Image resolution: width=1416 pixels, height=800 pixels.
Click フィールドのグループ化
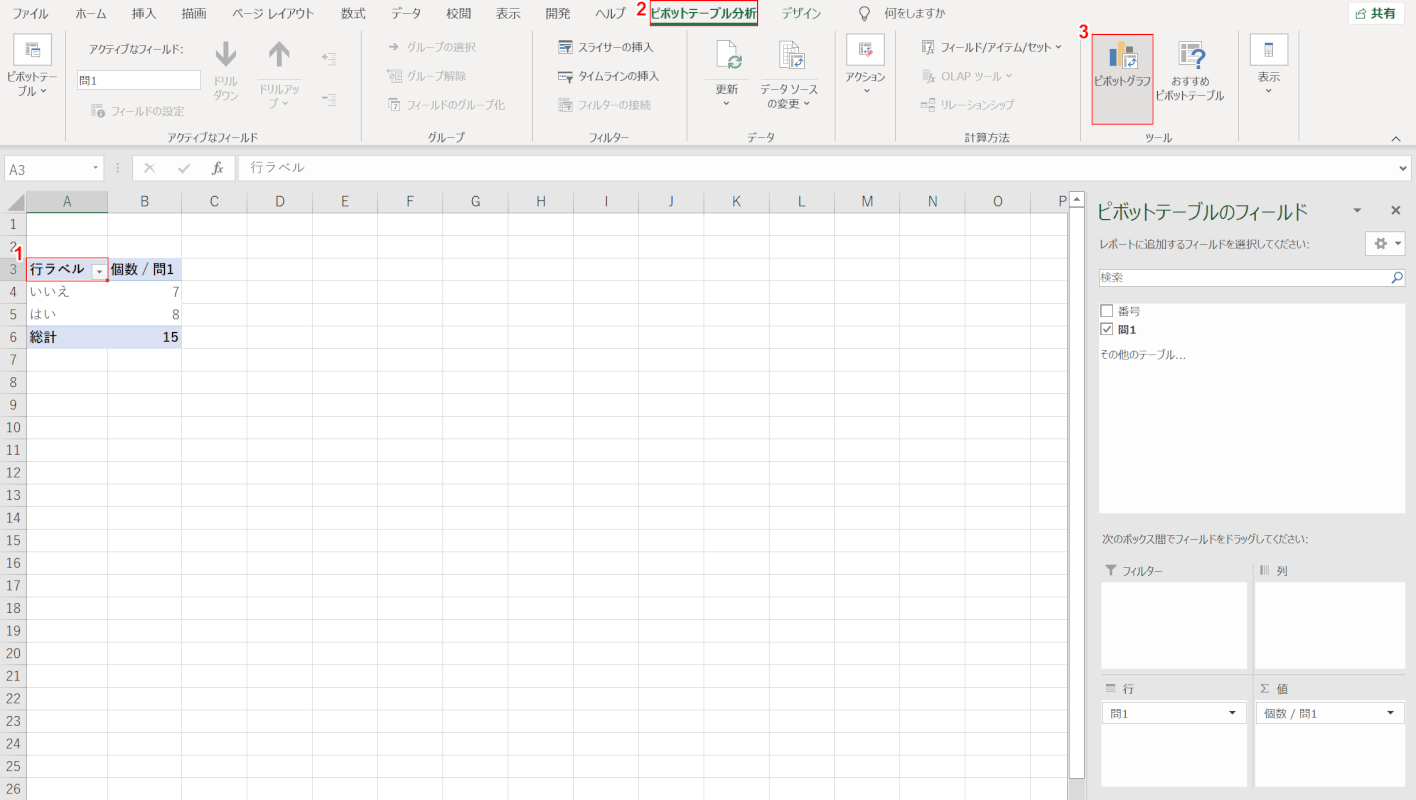[446, 104]
